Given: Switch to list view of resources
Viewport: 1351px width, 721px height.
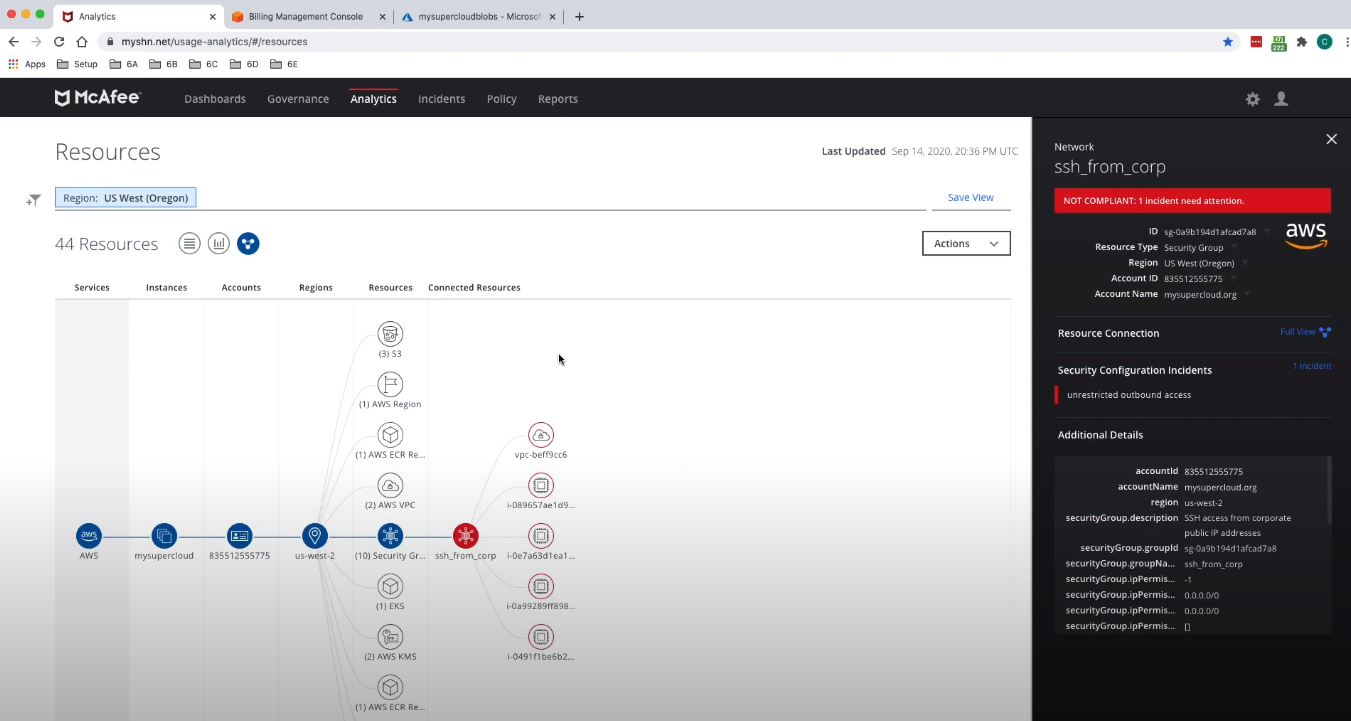Looking at the screenshot, I should (x=189, y=243).
